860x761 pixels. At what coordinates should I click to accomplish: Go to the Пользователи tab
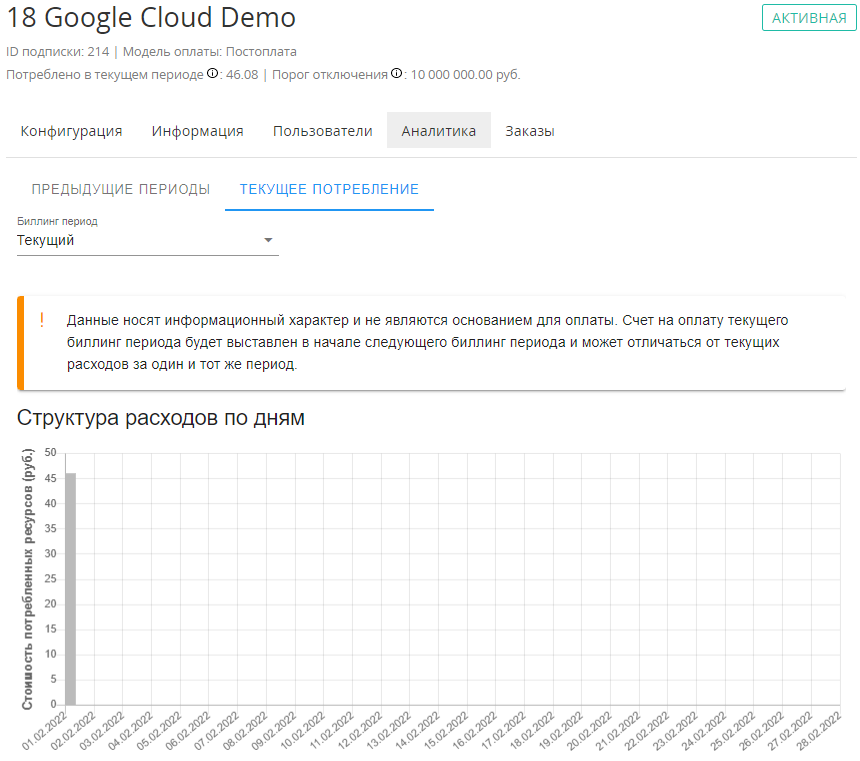pyautogui.click(x=322, y=131)
